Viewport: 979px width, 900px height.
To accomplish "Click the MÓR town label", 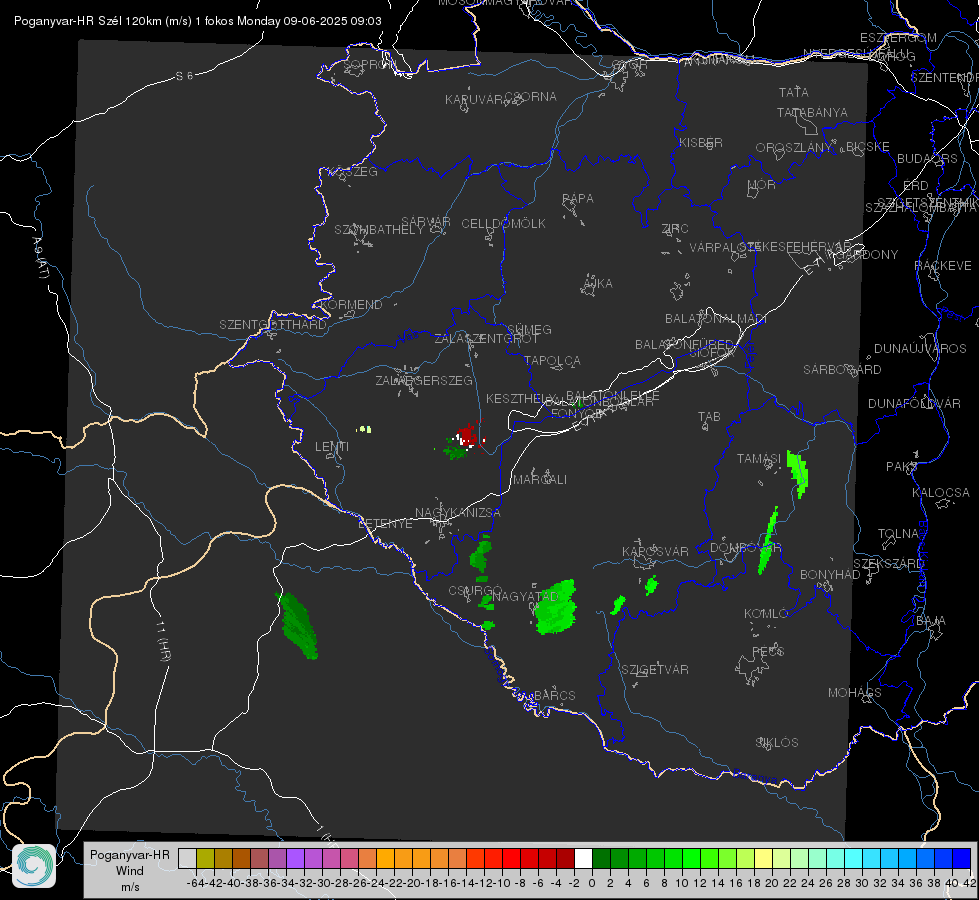I will [761, 185].
